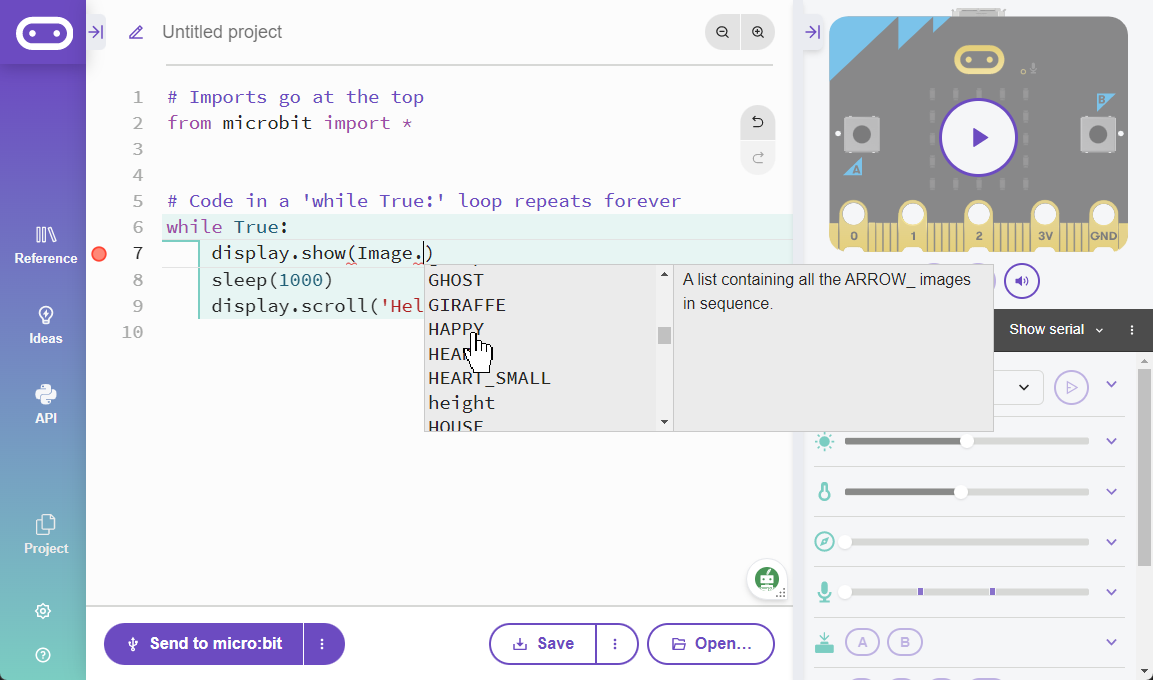Open serial options three-dot menu

pyautogui.click(x=1132, y=330)
